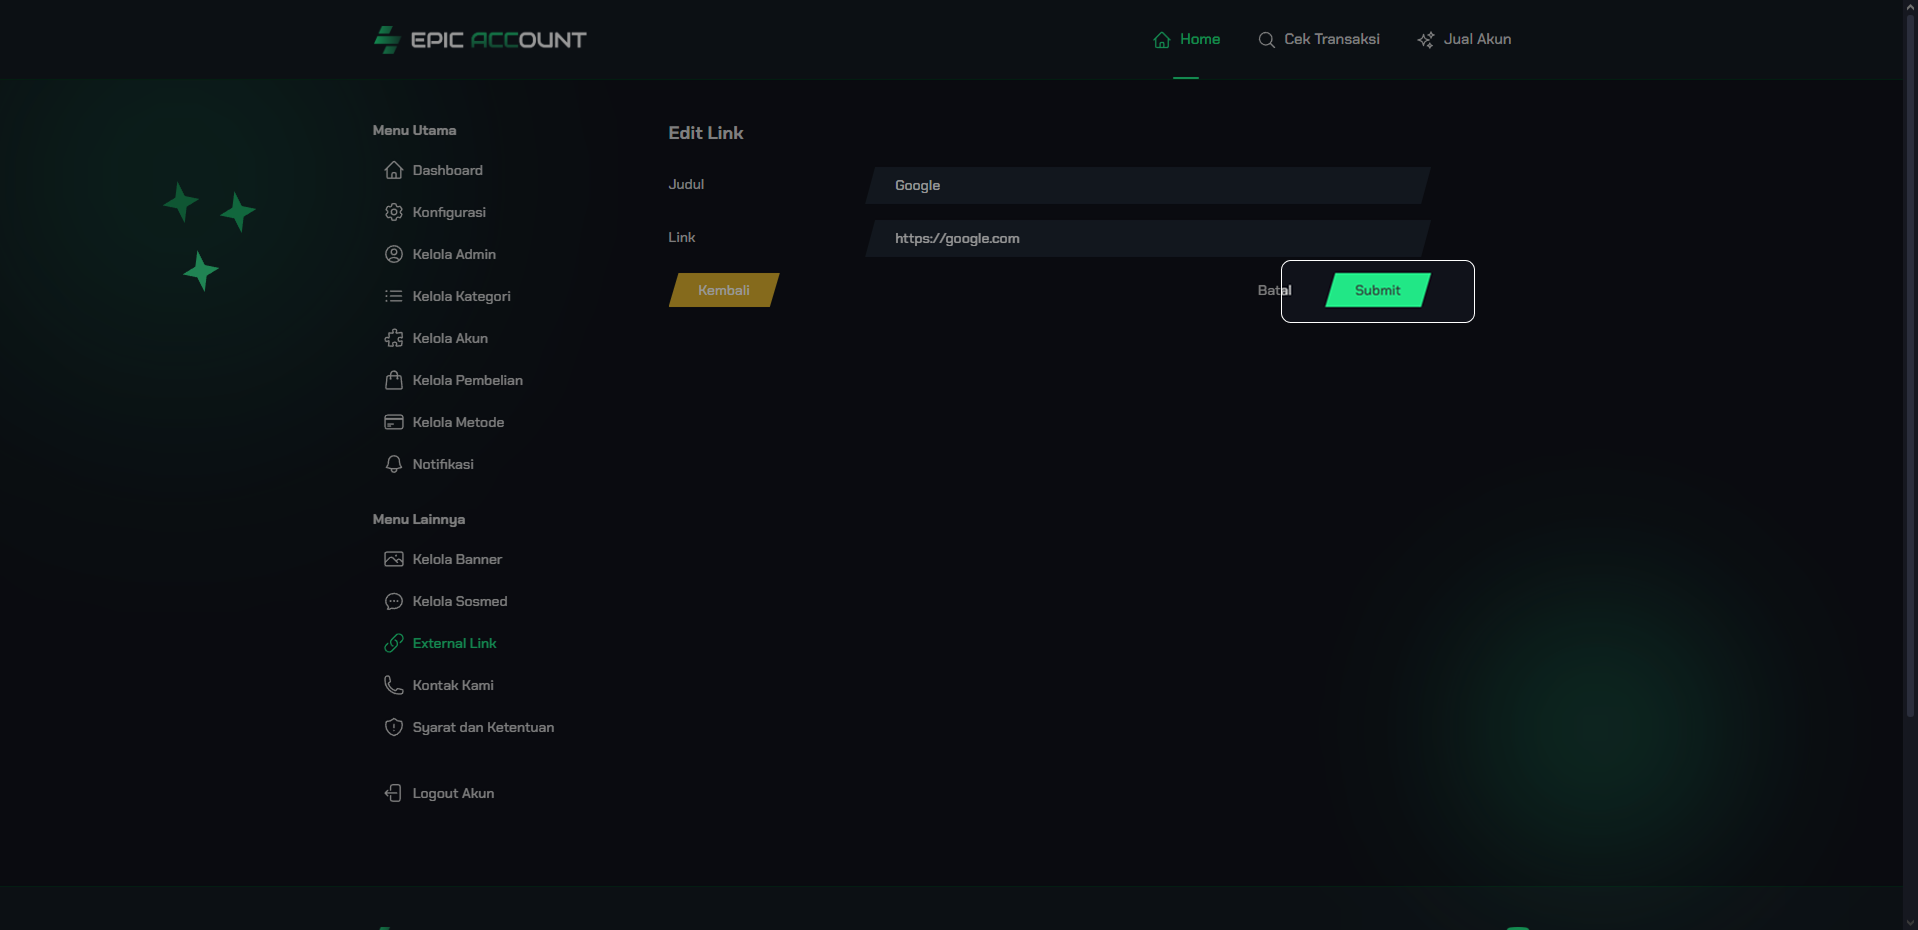1918x930 pixels.
Task: Open Kelola Sosmed menu item
Action: [447, 601]
